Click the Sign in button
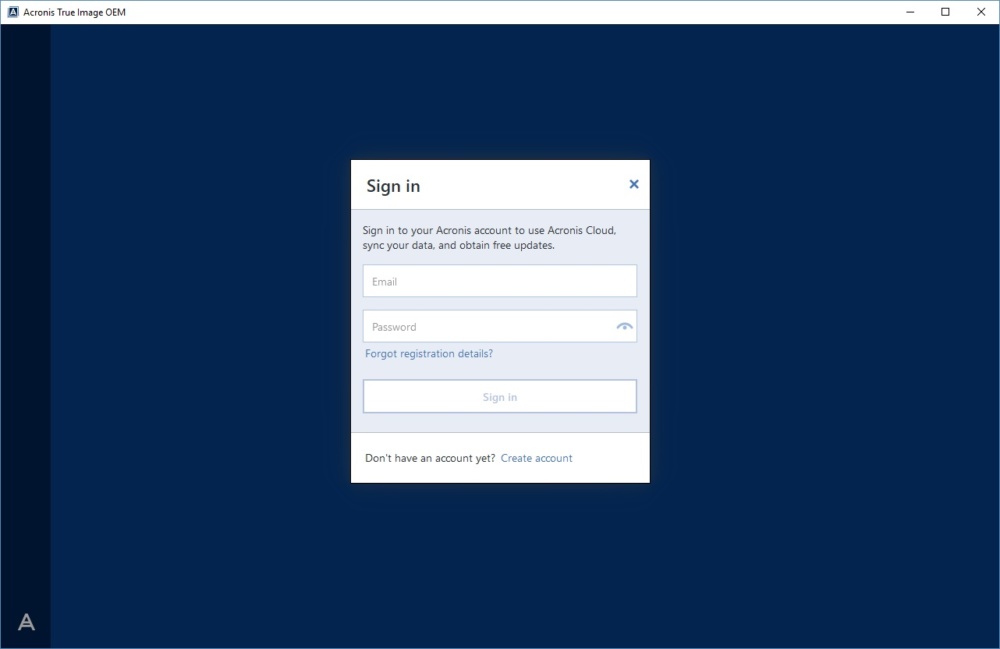 coord(499,397)
